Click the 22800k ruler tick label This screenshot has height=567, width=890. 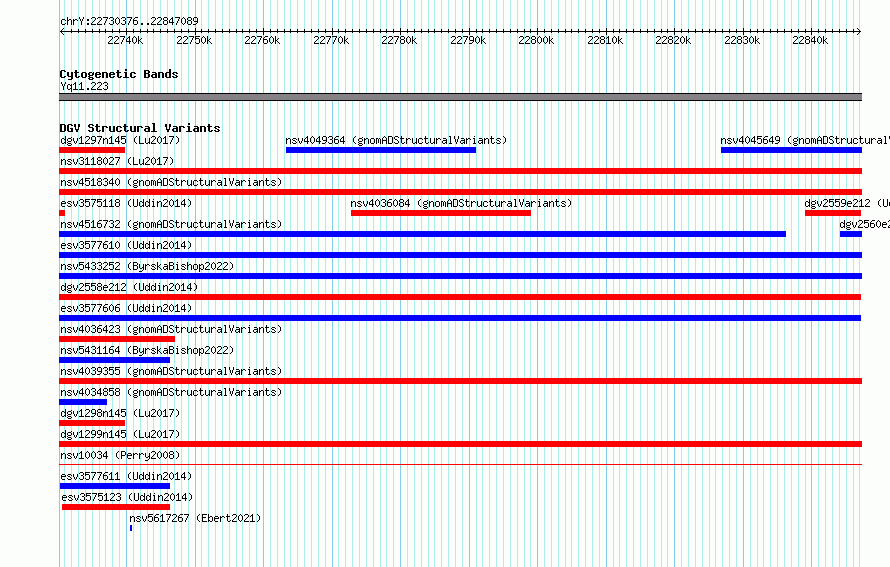536,40
